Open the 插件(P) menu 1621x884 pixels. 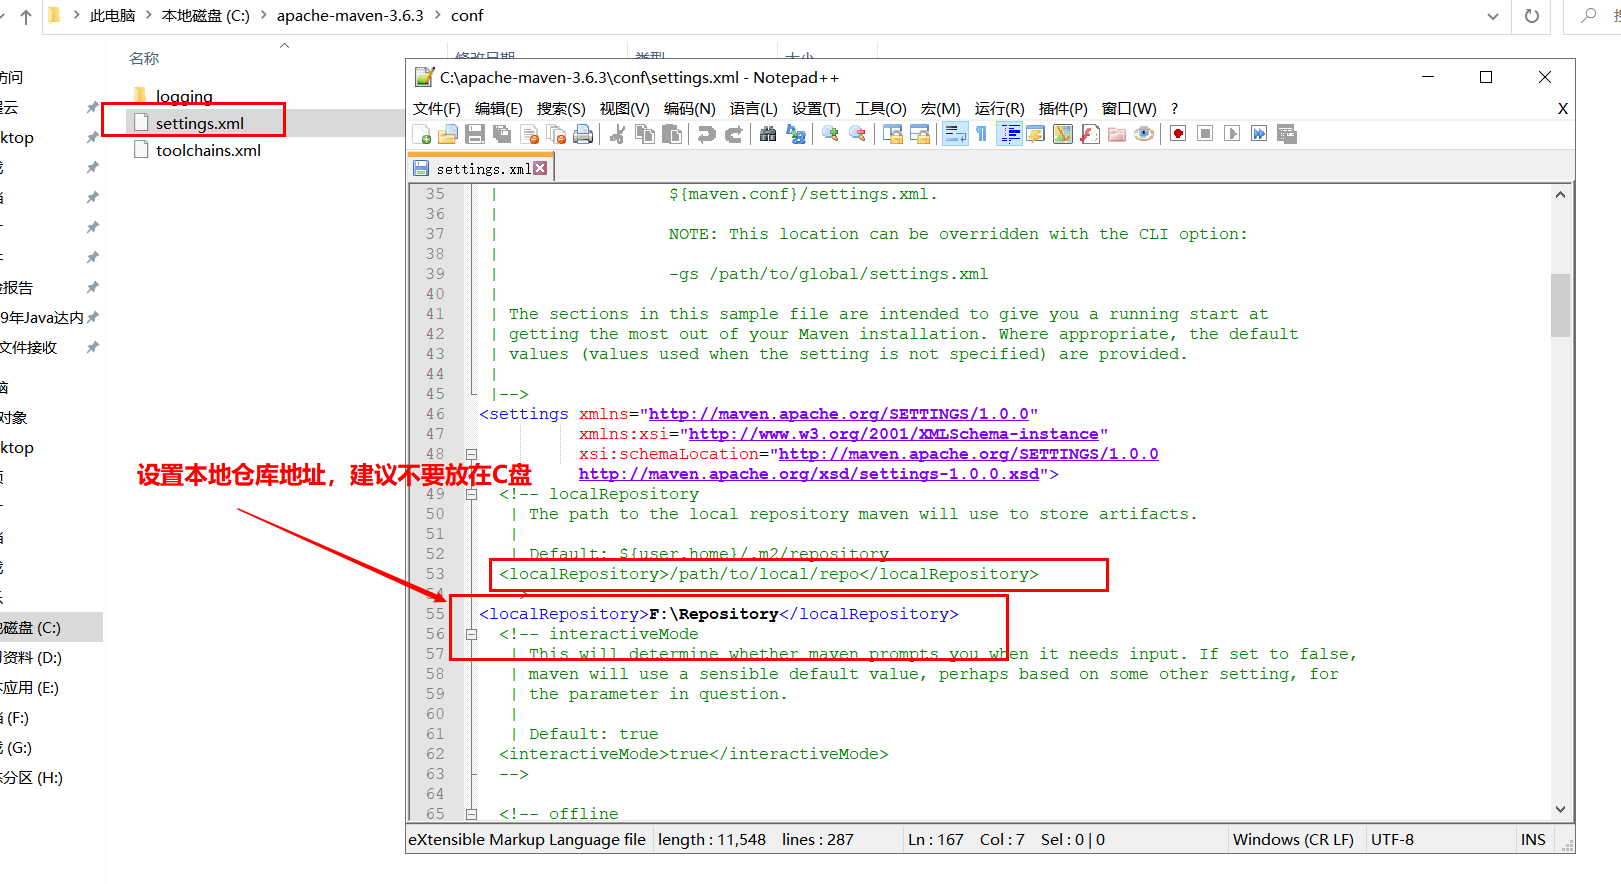pyautogui.click(x=1063, y=108)
